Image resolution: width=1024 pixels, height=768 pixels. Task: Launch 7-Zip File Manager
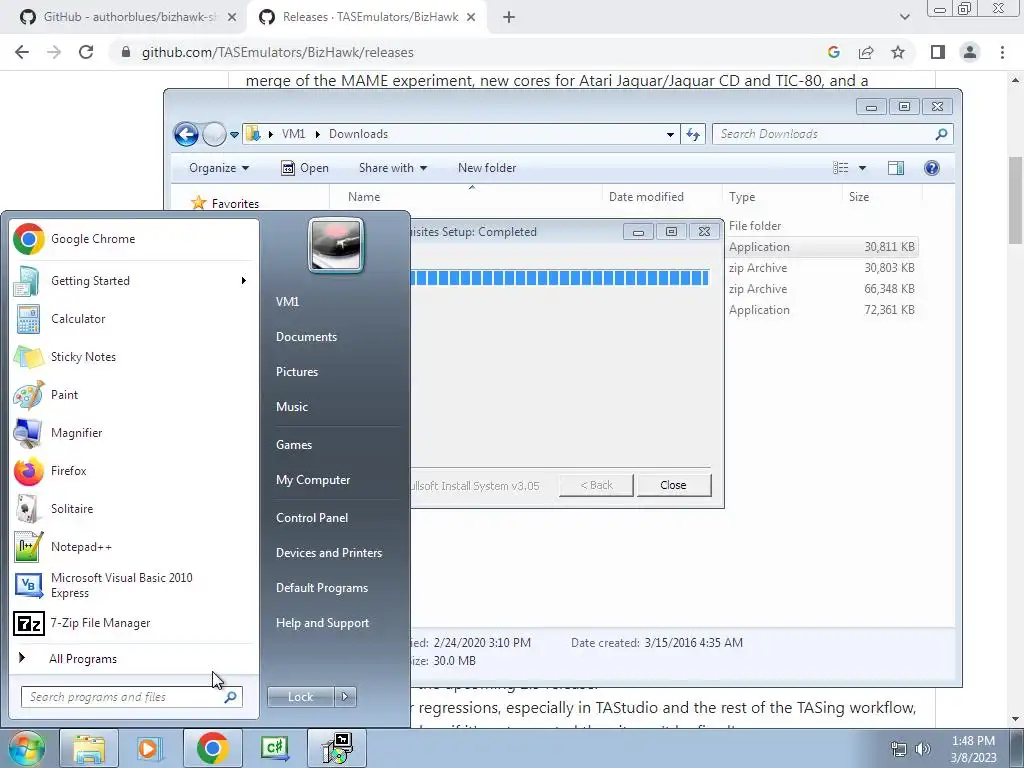pos(131,623)
